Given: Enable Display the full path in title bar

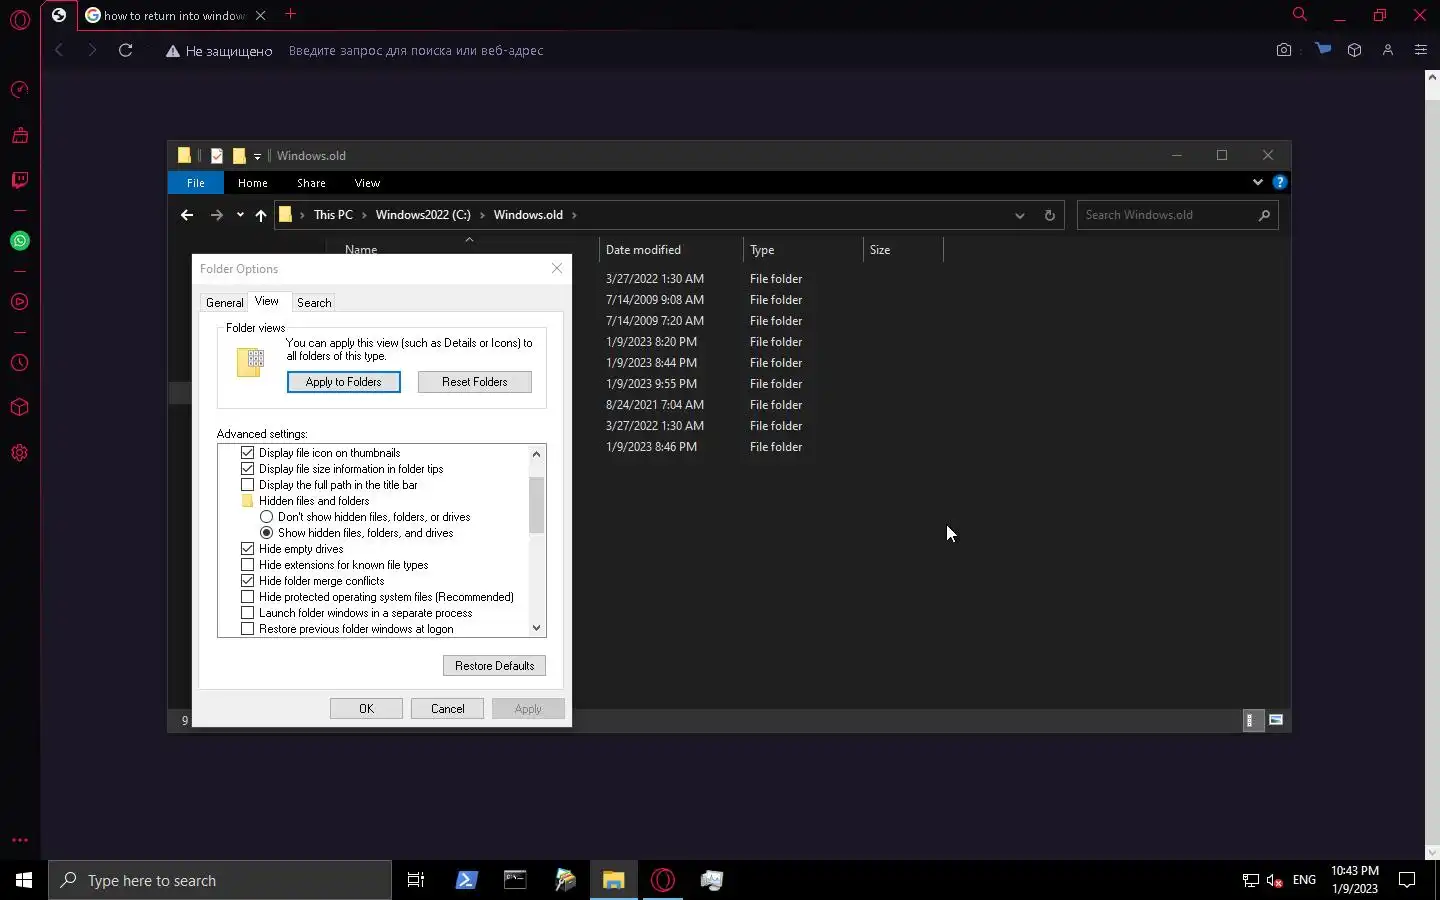Looking at the screenshot, I should pyautogui.click(x=248, y=485).
